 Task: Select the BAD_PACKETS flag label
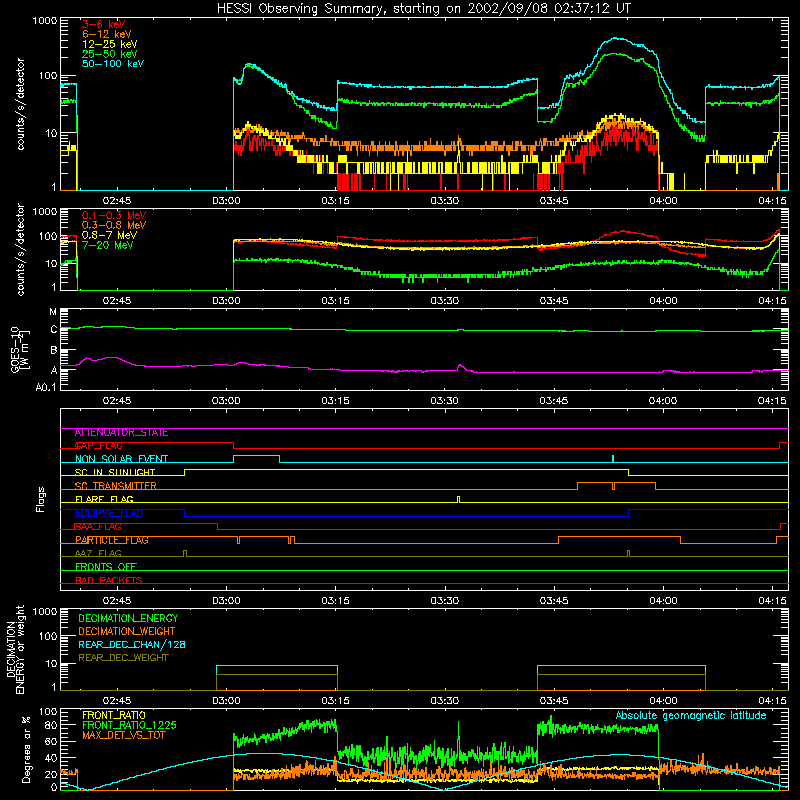[109, 580]
